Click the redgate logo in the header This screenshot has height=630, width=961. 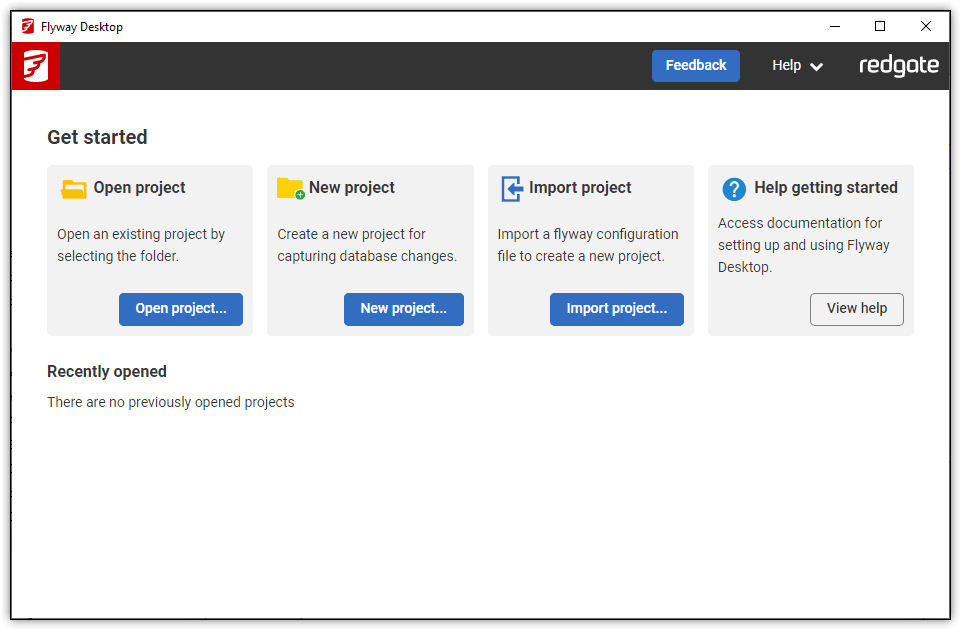coord(898,66)
